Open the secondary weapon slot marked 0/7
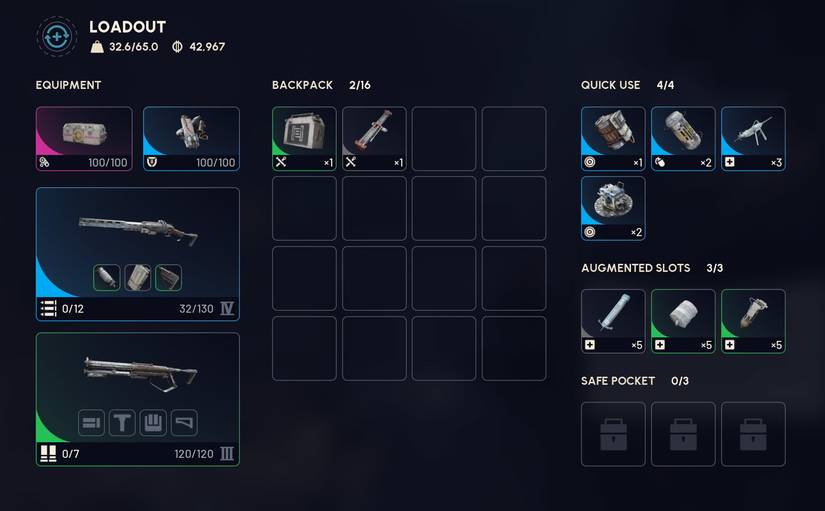This screenshot has width=825, height=511. 138,399
